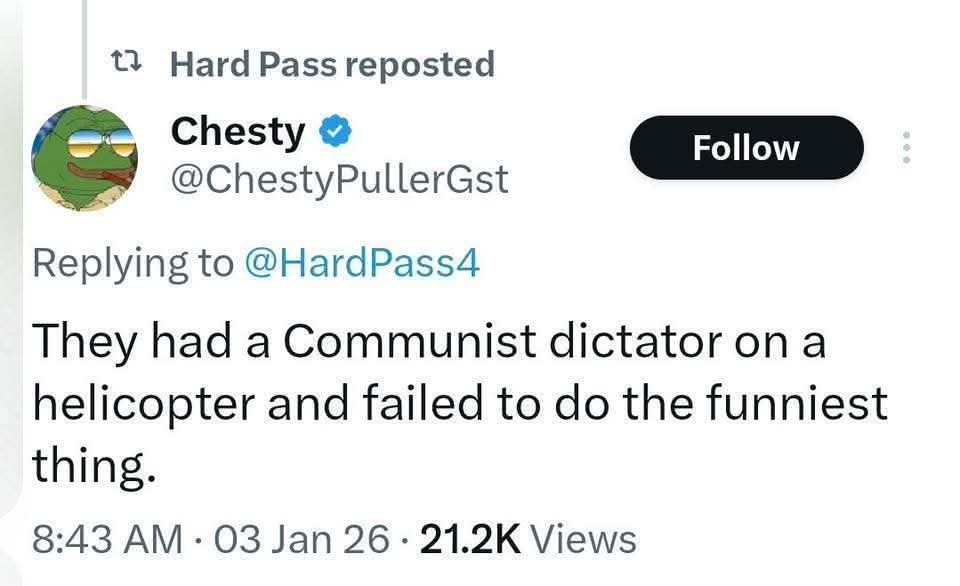Click the "Replying to" label
Viewport: 960px width, 586px height.
point(131,262)
